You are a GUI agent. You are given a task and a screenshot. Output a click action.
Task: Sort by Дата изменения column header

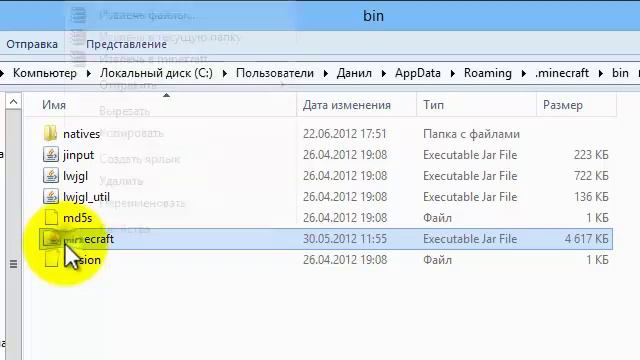(347, 105)
